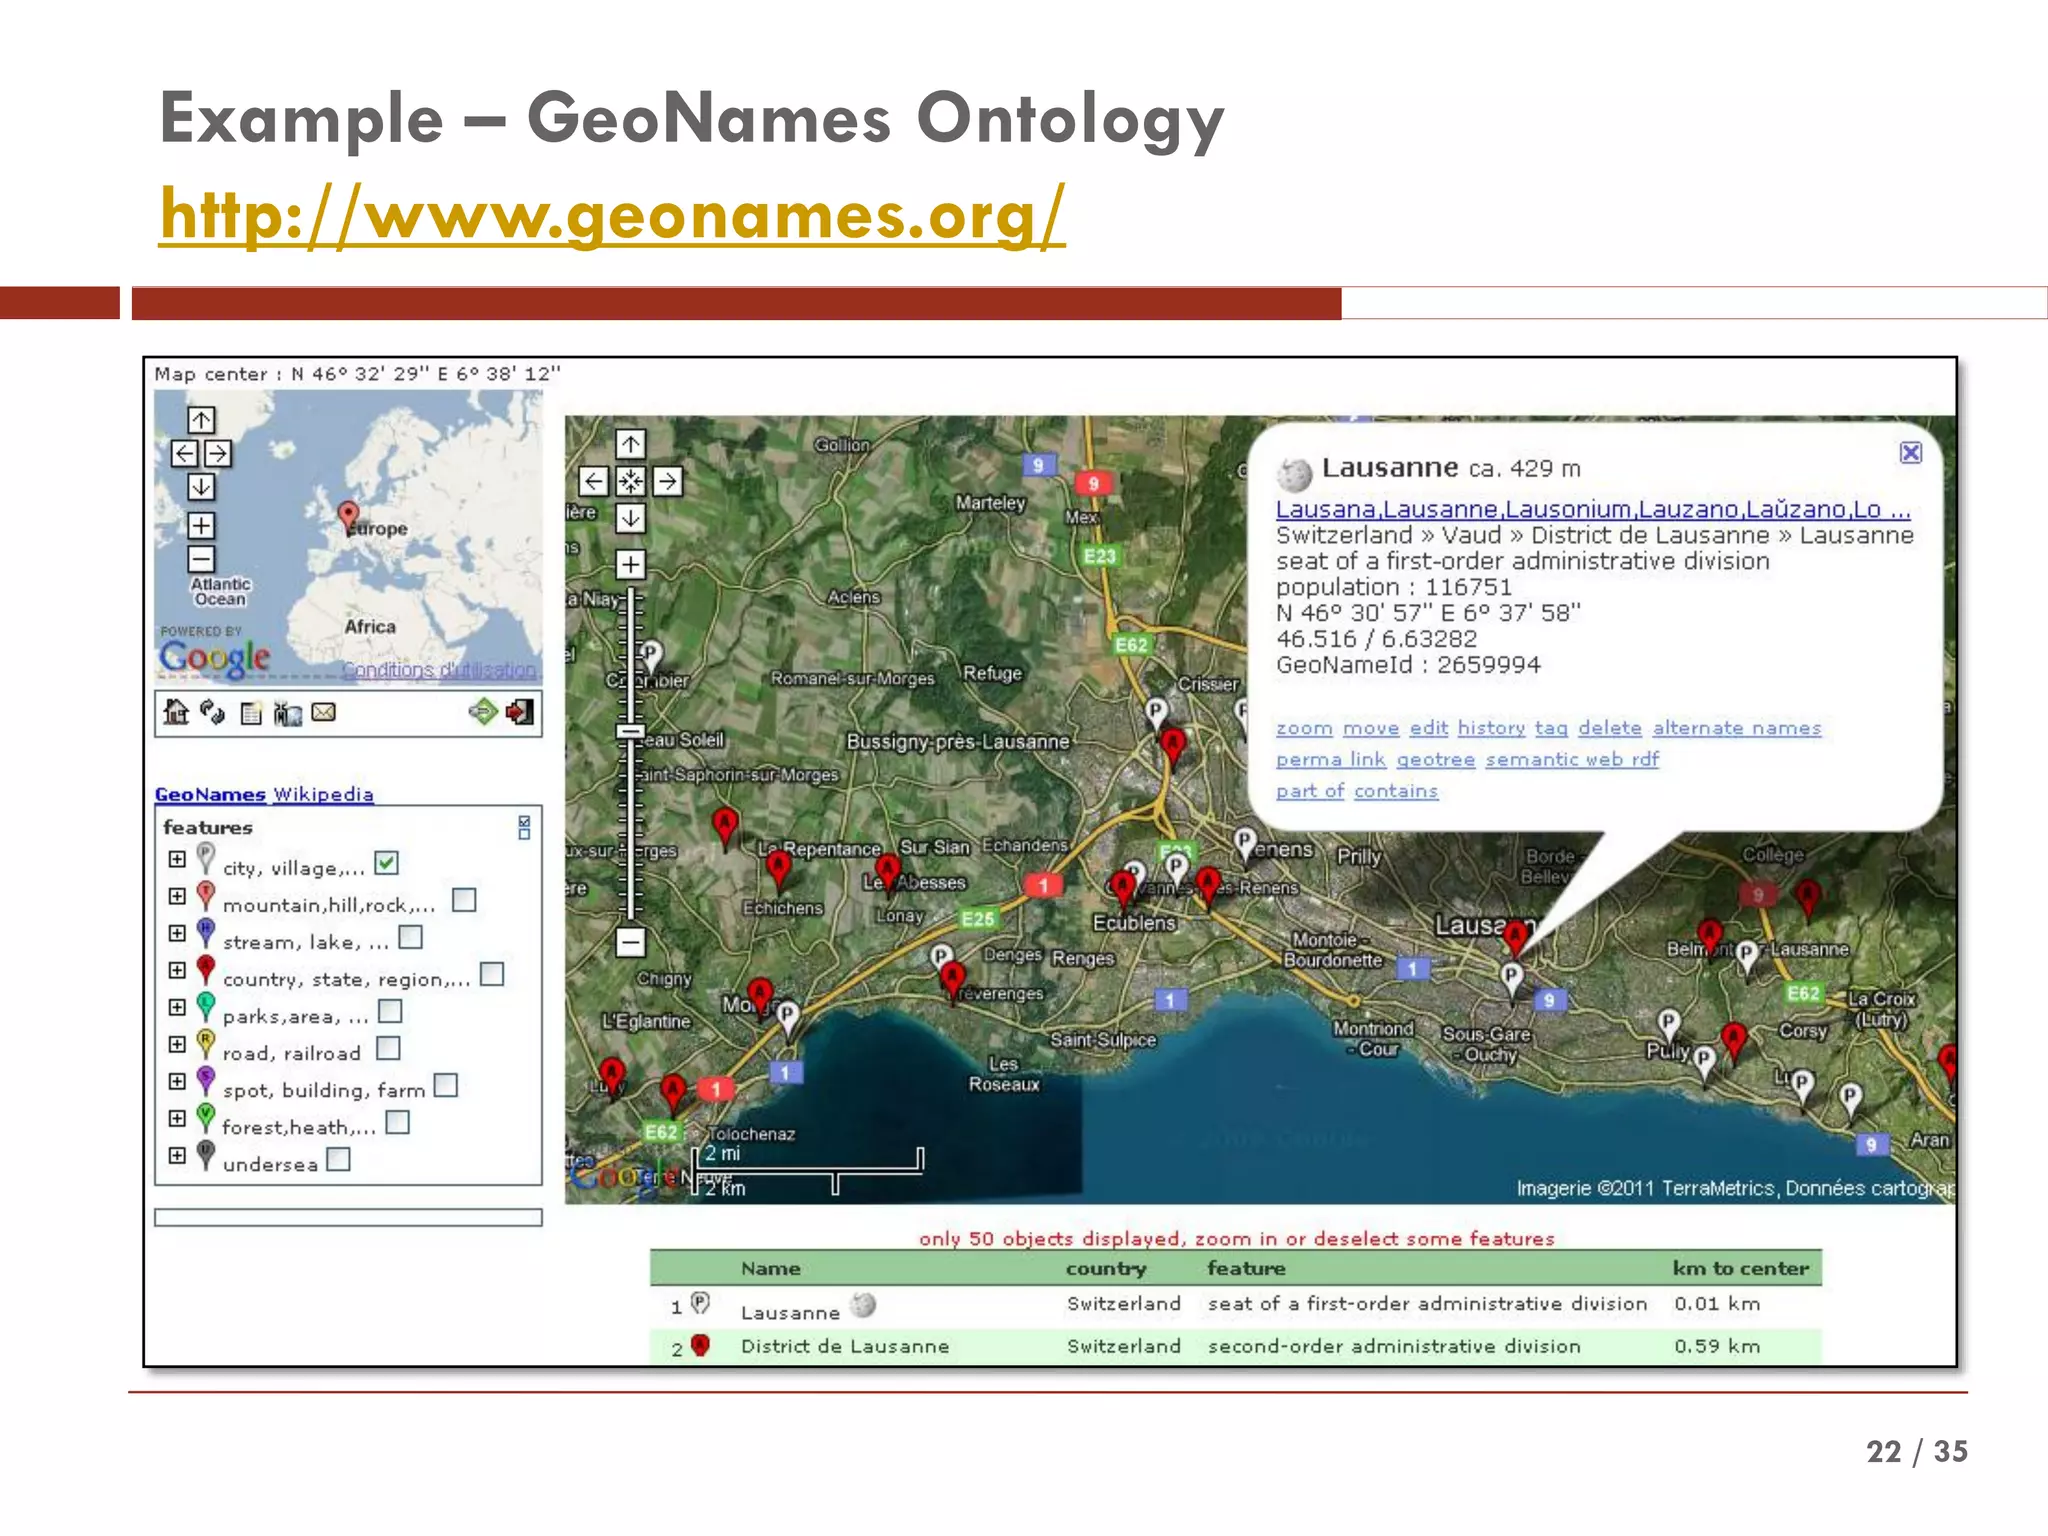
Task: Click the perma link in the bubble
Action: pyautogui.click(x=1331, y=759)
